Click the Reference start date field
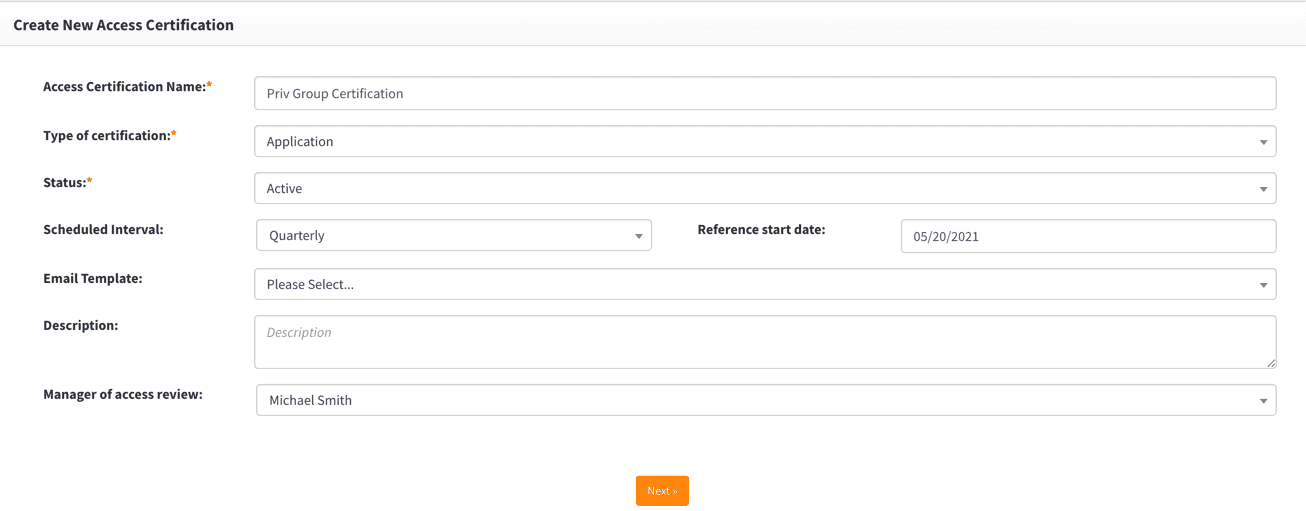The height and width of the screenshot is (511, 1306). pyautogui.click(x=1088, y=236)
